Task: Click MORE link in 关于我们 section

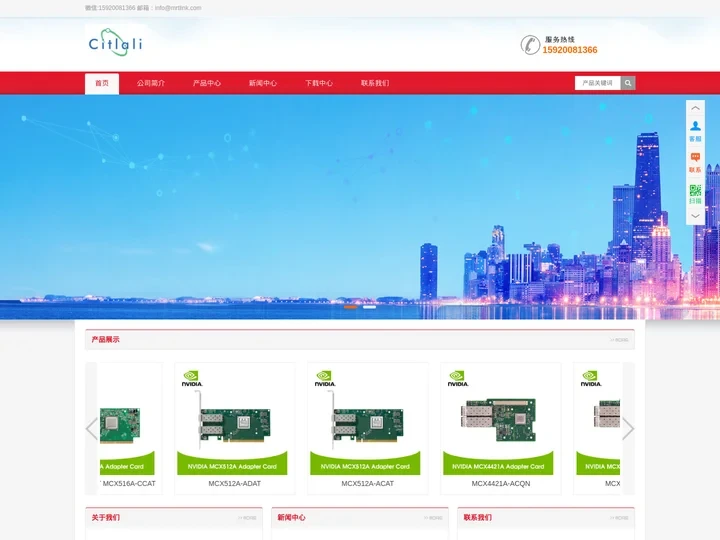Action: pos(247,518)
